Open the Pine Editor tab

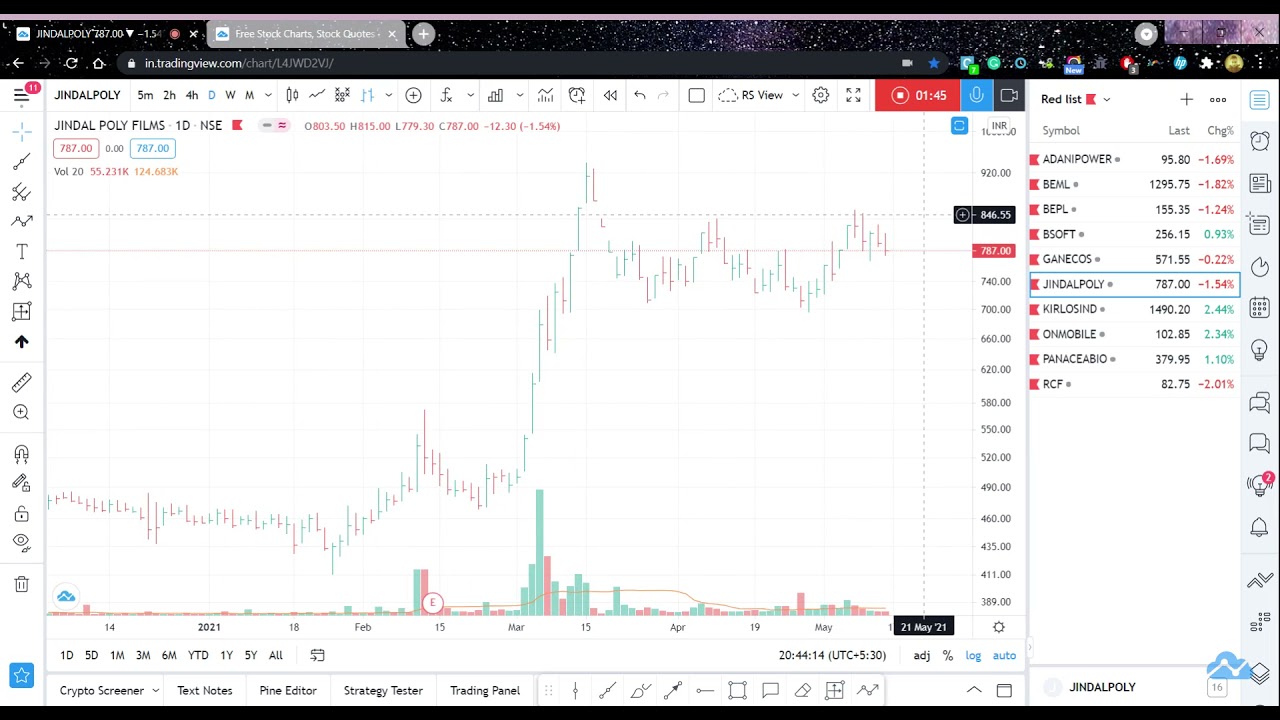tap(288, 690)
